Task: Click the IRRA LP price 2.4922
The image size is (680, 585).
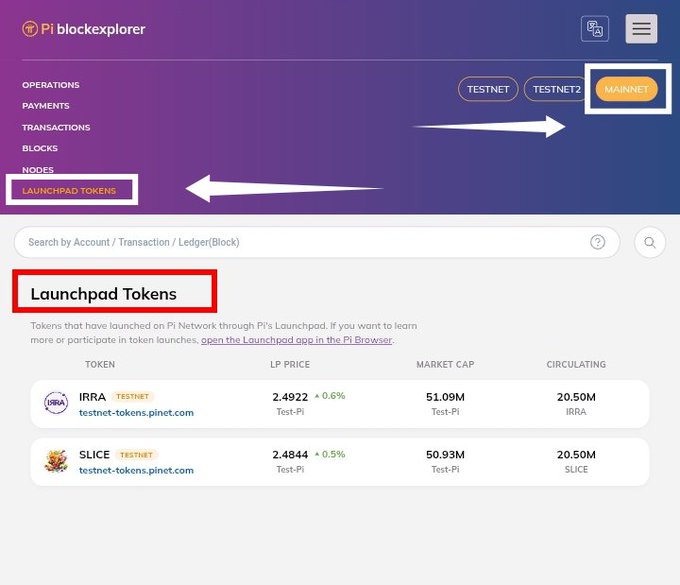Action: pos(290,397)
